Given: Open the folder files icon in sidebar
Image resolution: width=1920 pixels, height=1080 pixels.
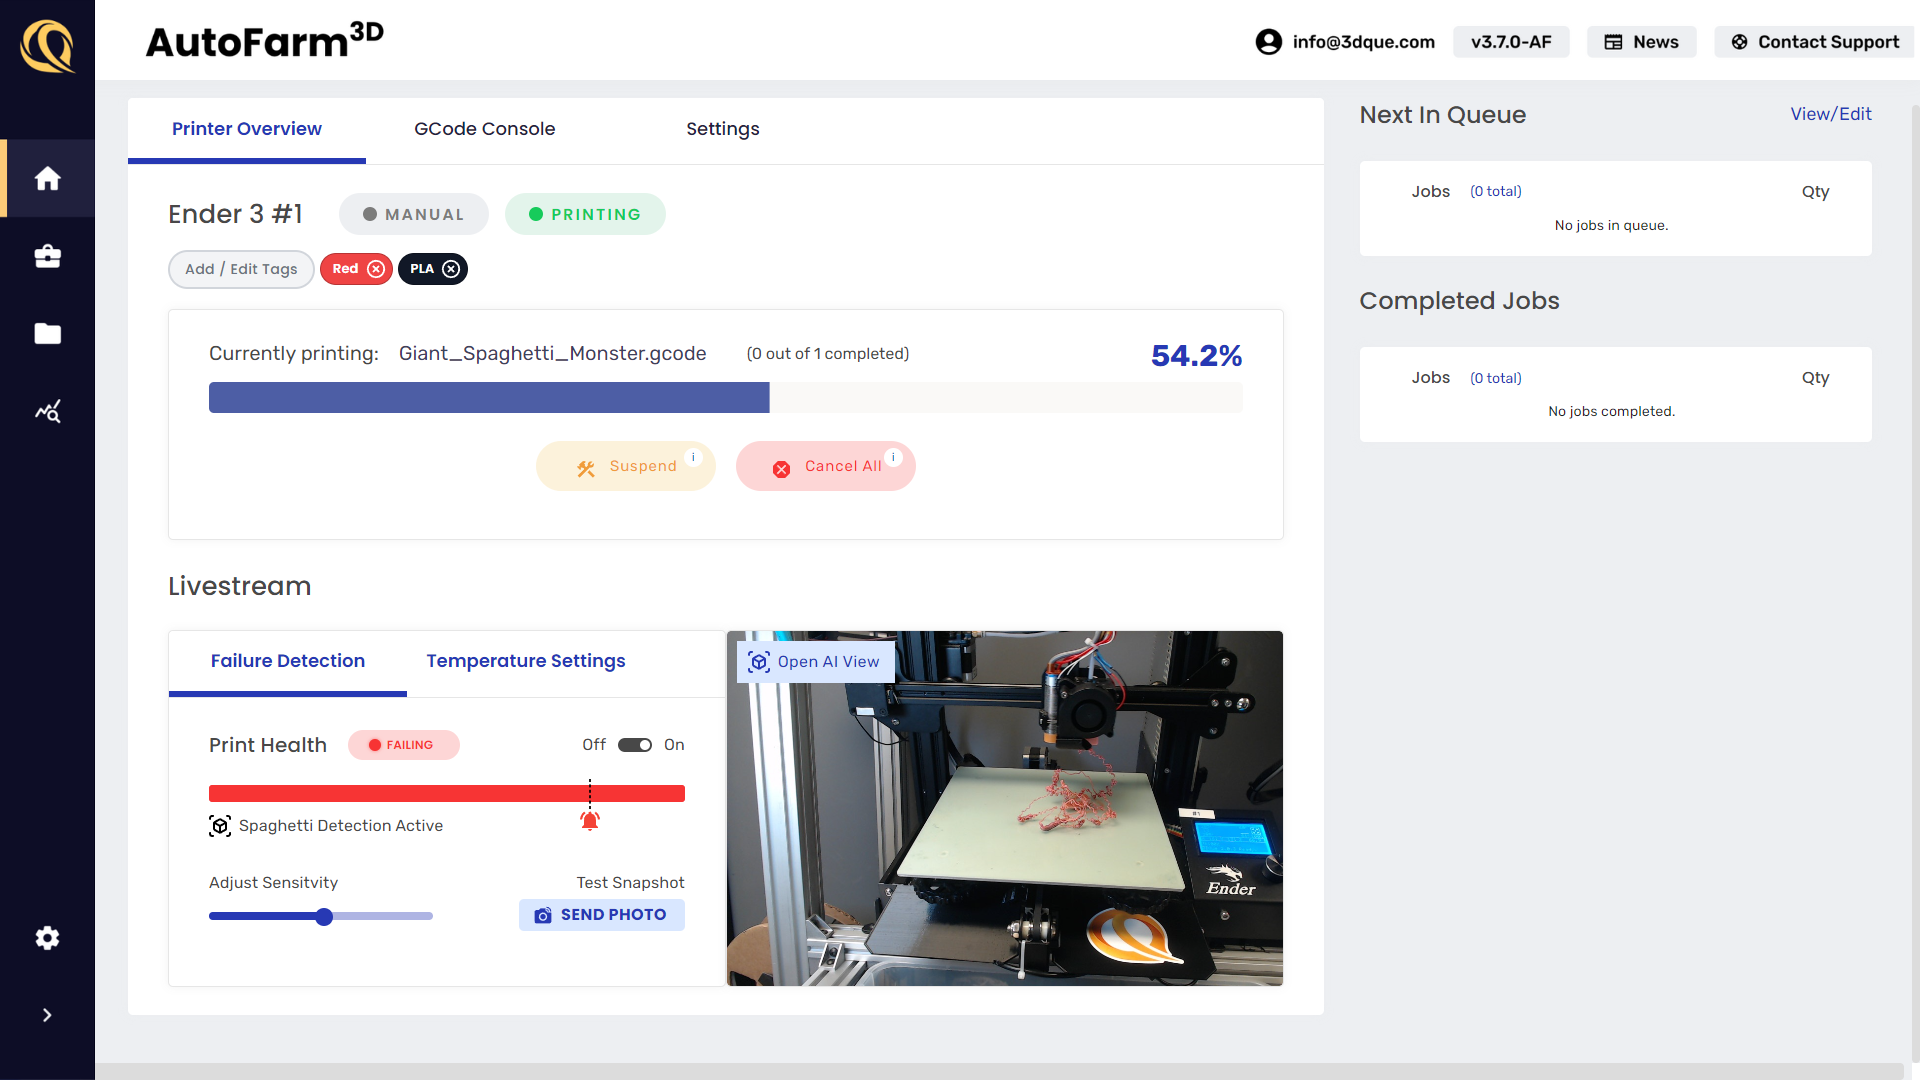Looking at the screenshot, I should (x=47, y=334).
